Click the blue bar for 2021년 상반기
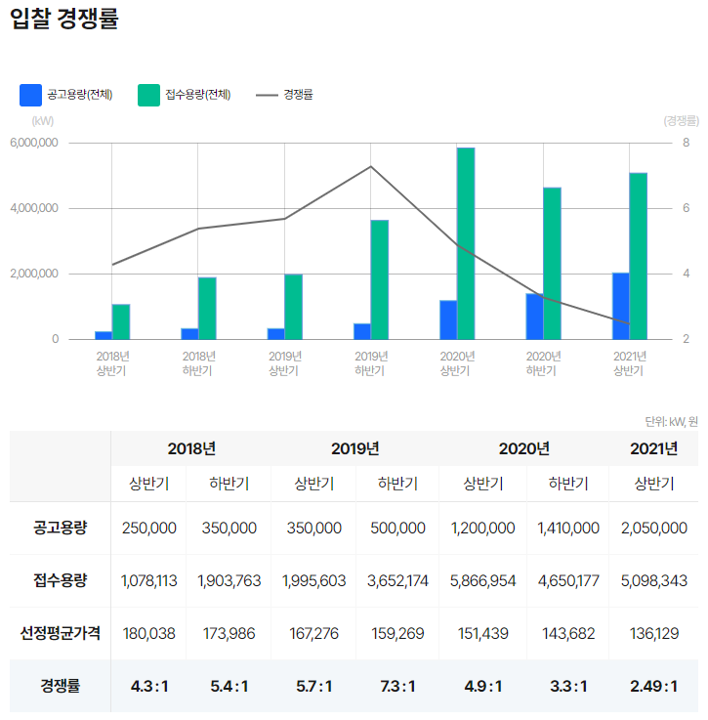This screenshot has width=708, height=720. pos(620,306)
